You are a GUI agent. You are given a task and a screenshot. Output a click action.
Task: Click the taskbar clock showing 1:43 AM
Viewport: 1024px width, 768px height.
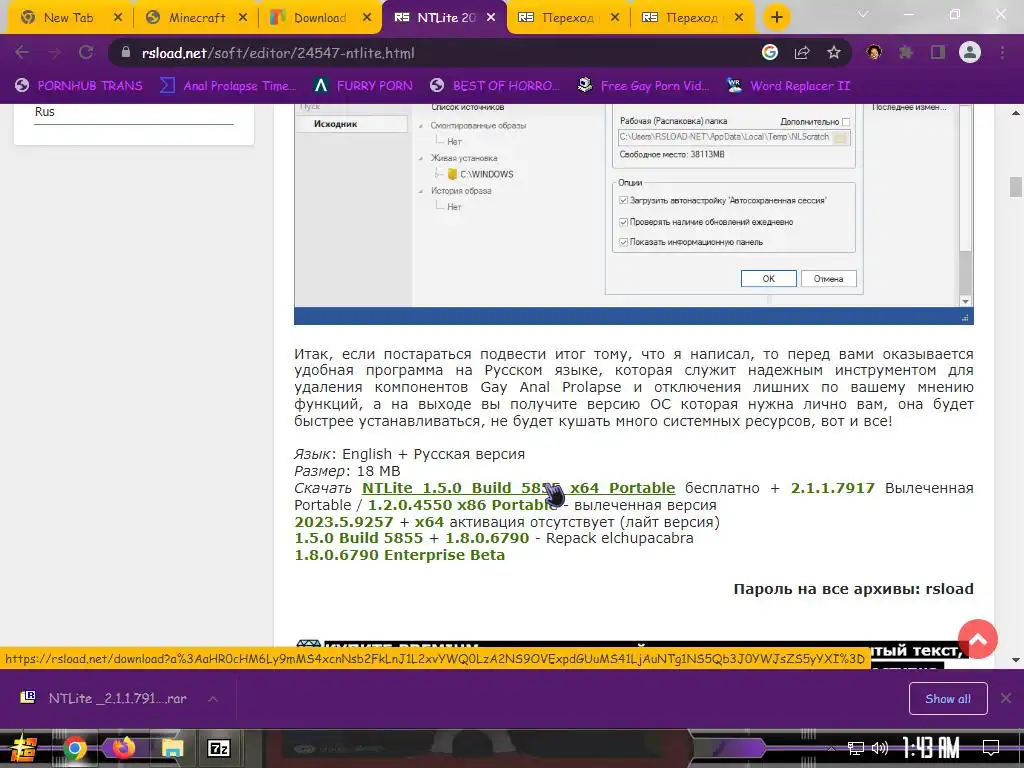click(930, 748)
